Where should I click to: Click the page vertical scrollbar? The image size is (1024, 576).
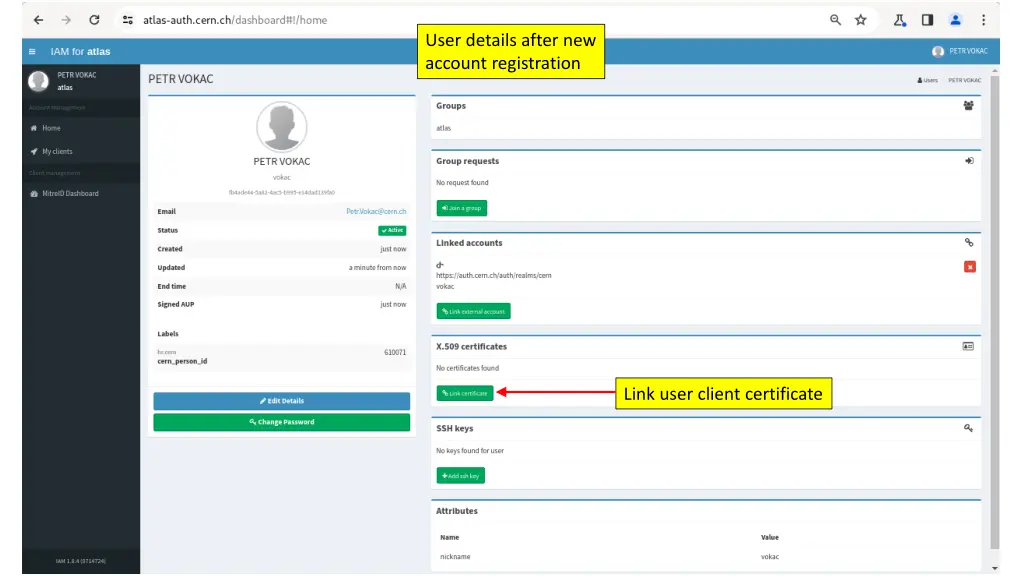995,312
